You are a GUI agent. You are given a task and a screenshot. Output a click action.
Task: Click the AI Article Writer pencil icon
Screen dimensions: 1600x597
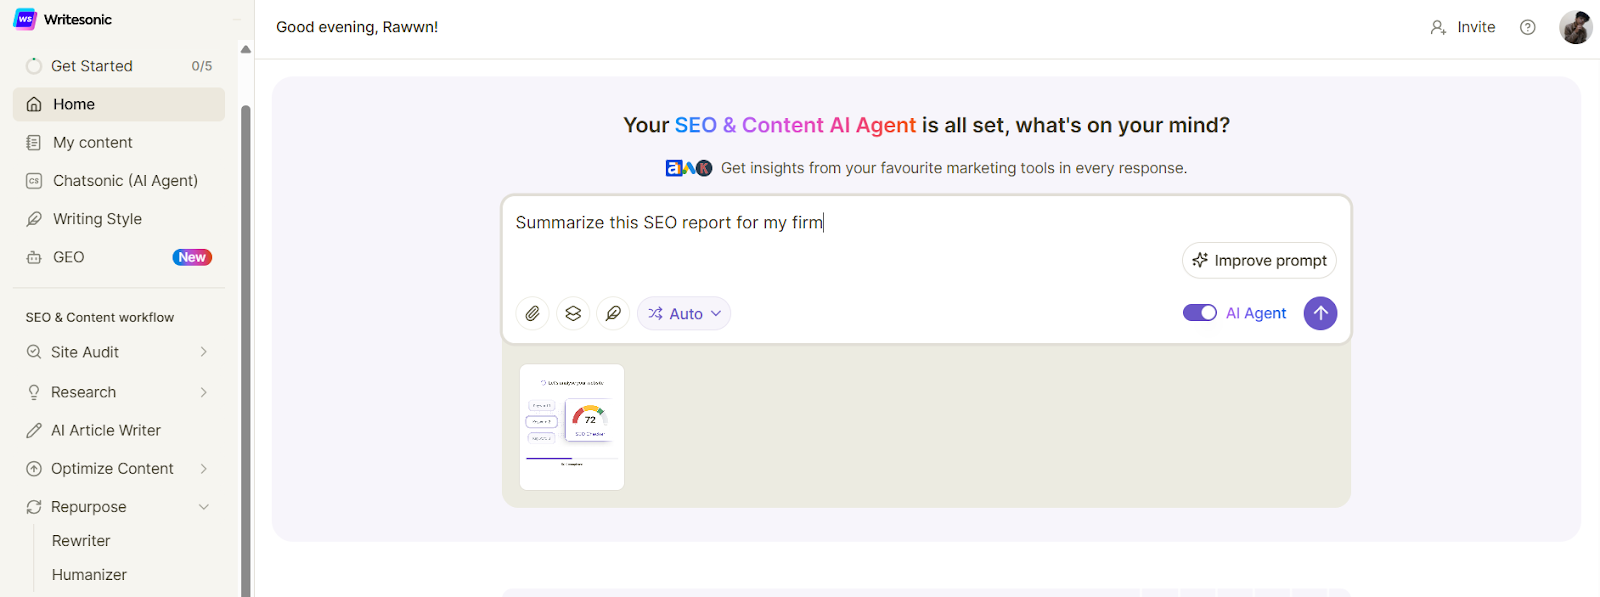pos(34,430)
